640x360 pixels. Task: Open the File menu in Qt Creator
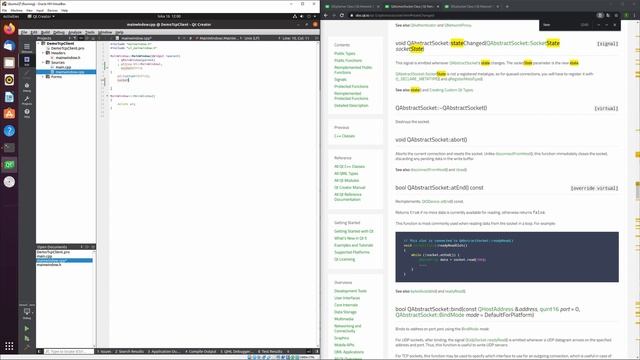[24, 32]
